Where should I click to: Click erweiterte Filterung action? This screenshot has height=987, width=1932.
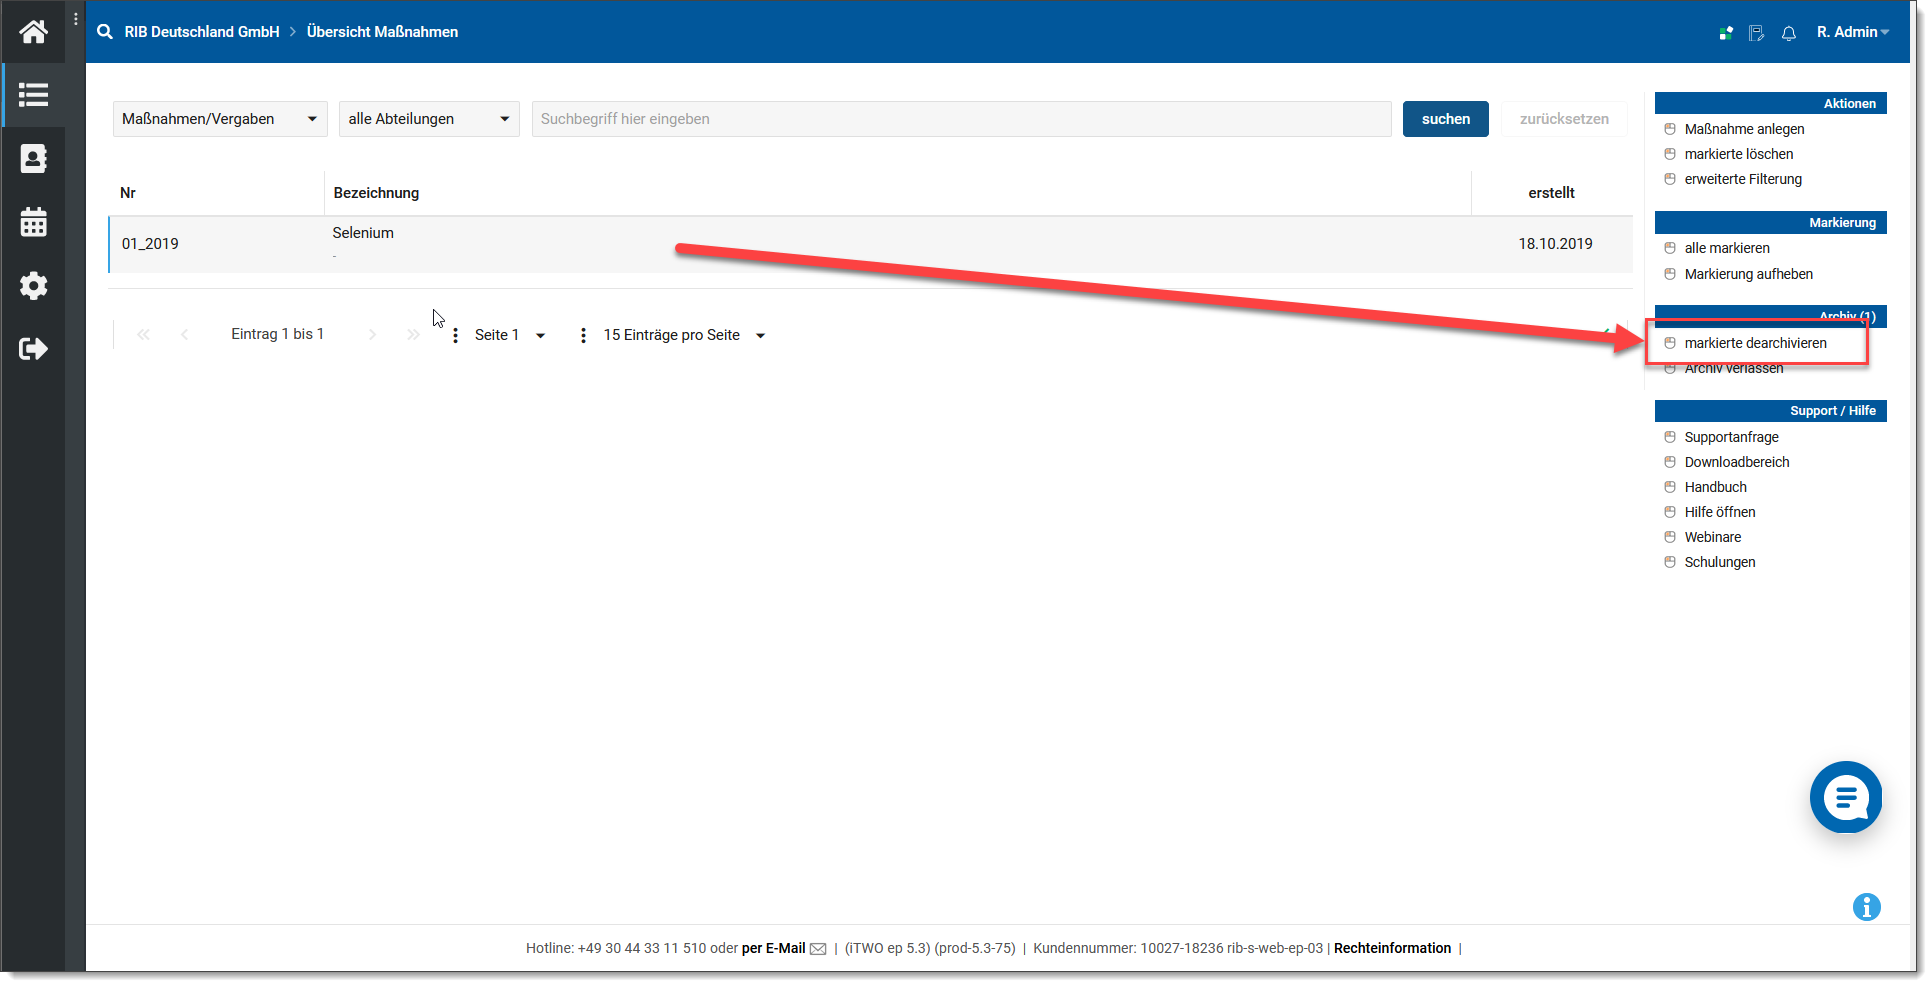[x=1742, y=179]
